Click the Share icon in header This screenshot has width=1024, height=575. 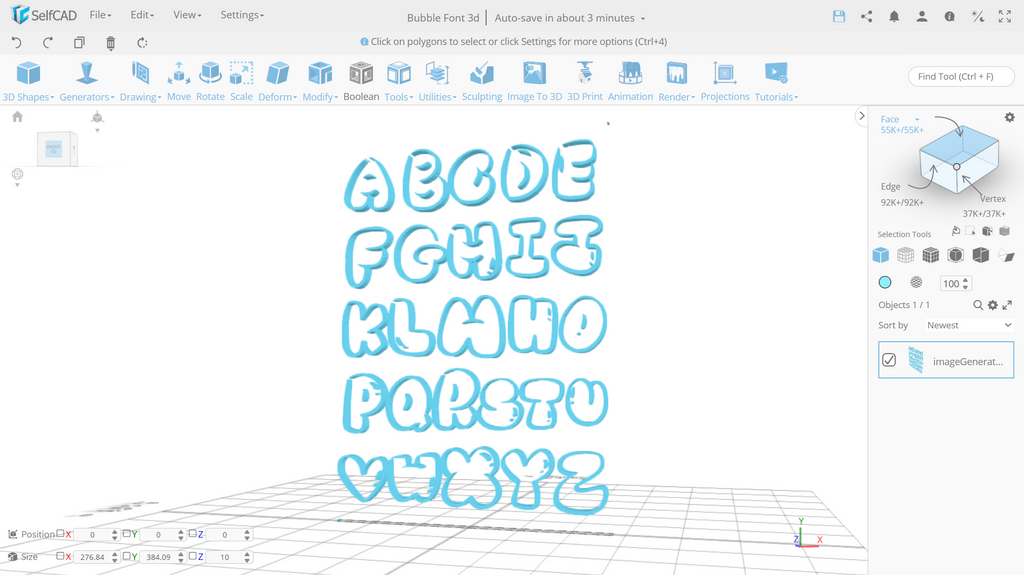(x=867, y=17)
